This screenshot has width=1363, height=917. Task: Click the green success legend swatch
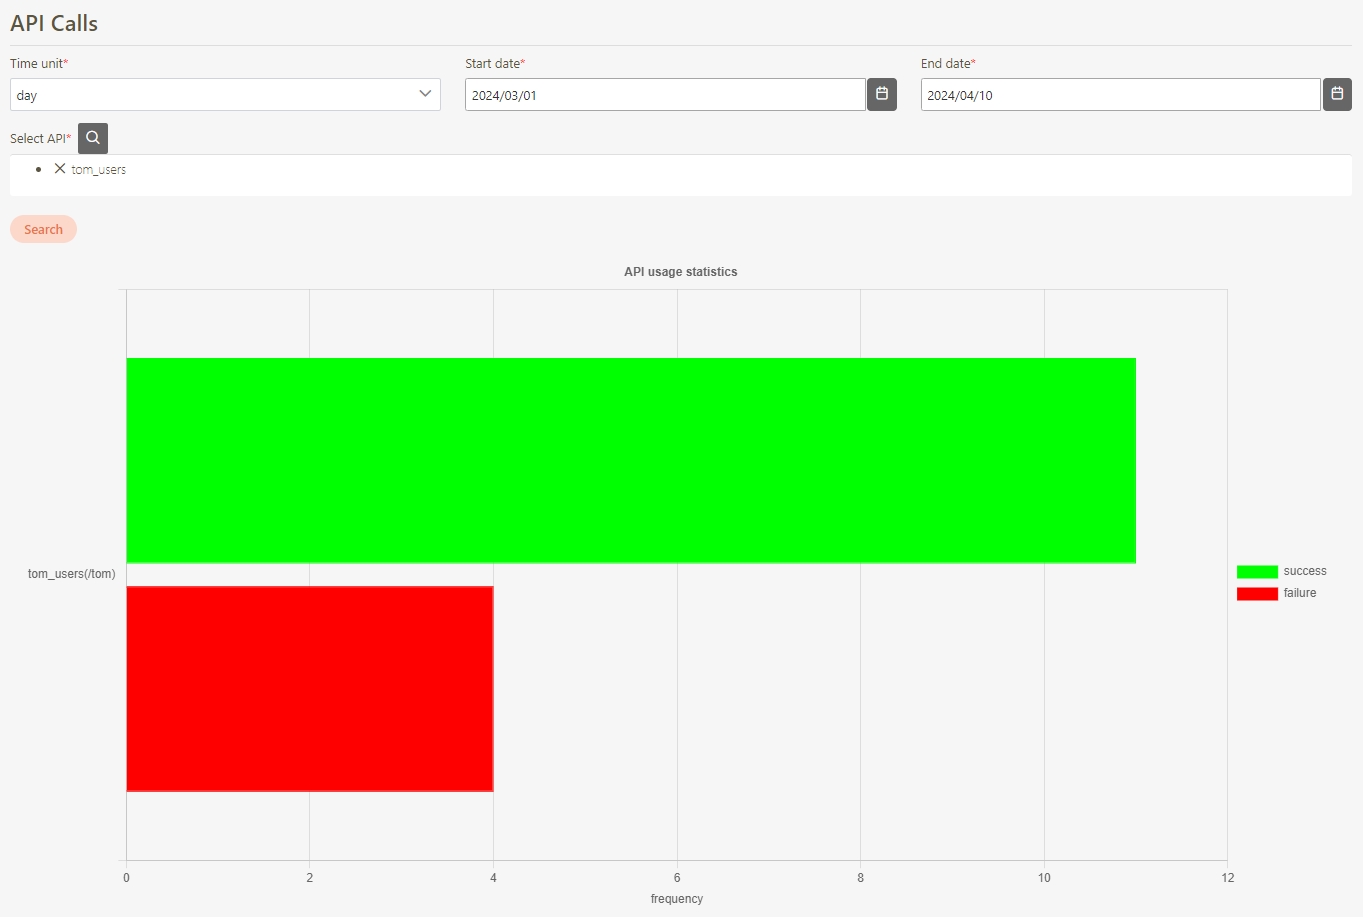1257,572
